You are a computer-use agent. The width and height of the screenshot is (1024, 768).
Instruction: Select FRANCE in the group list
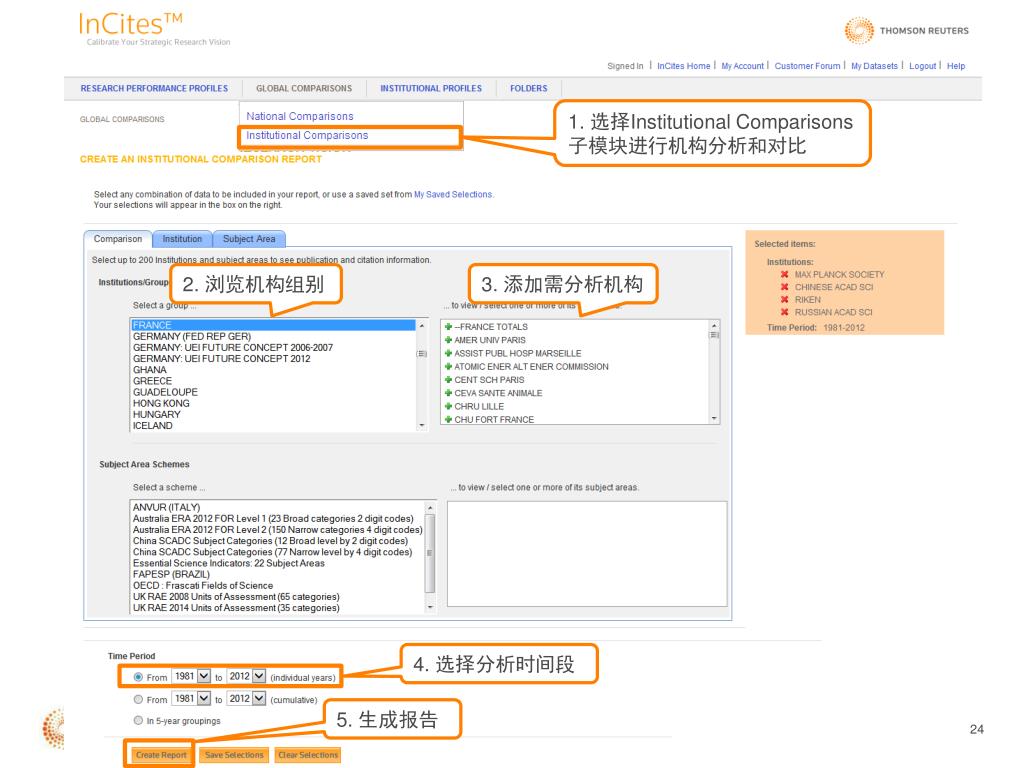click(273, 325)
